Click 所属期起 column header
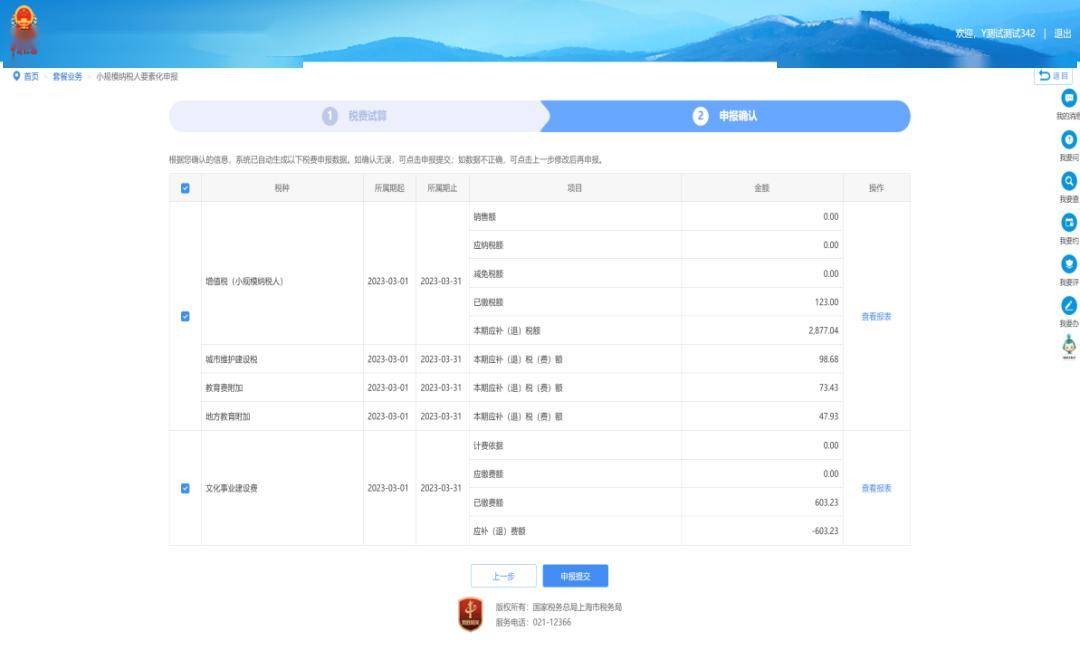Viewport: 1080px width, 650px height. pyautogui.click(x=389, y=188)
